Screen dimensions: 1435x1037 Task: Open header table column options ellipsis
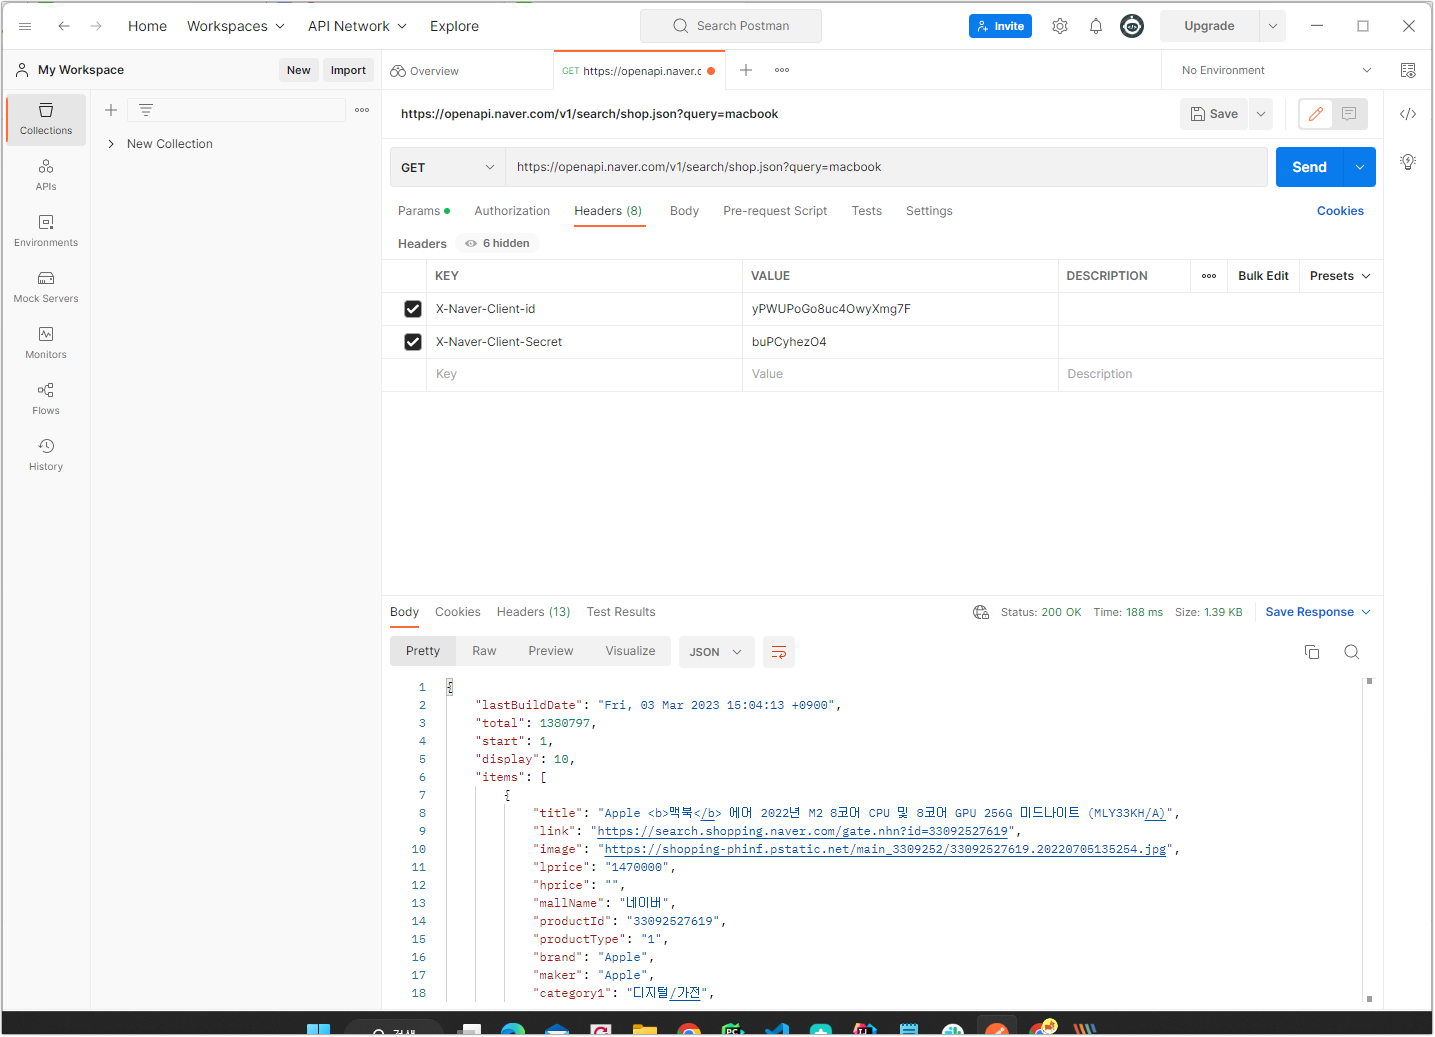click(x=1209, y=276)
